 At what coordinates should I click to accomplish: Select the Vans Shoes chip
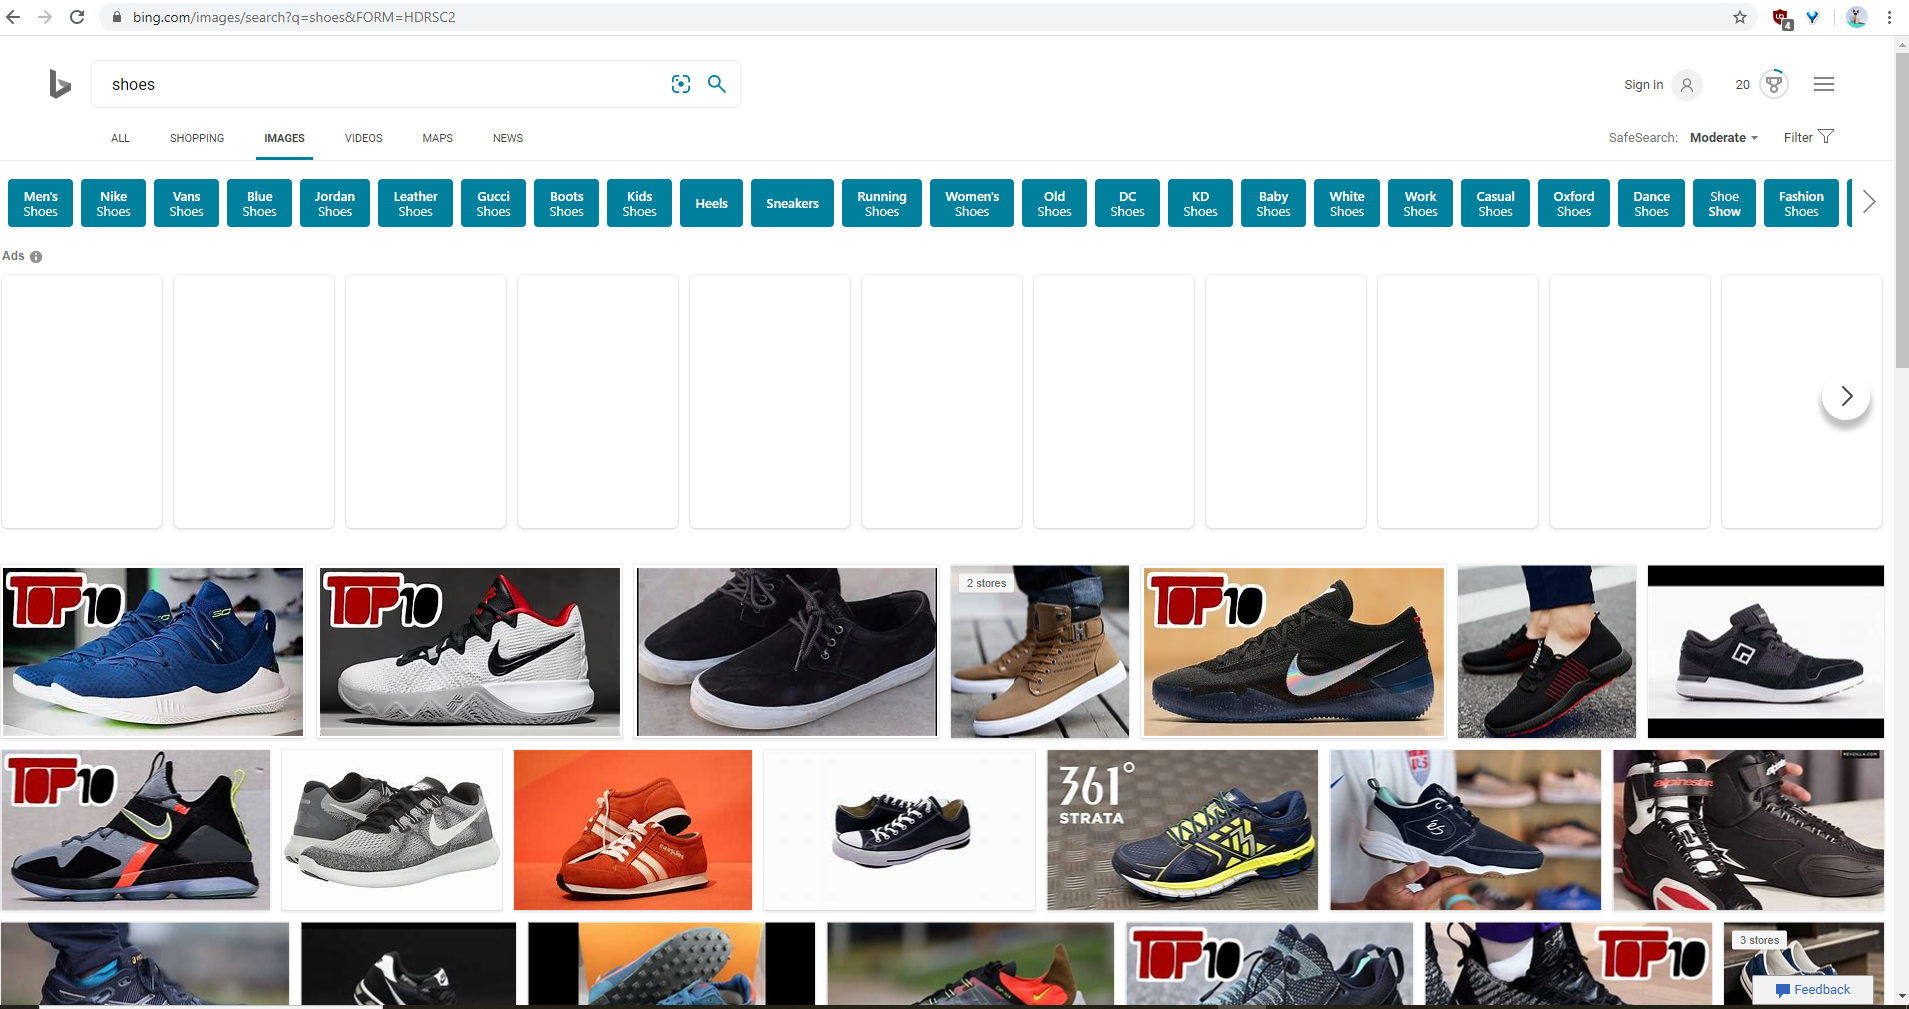tap(186, 203)
